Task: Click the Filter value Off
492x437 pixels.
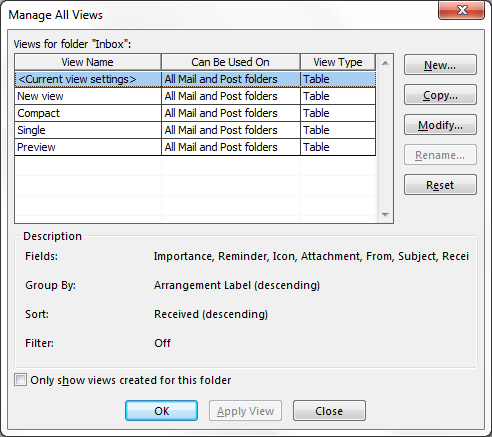Action: click(x=162, y=343)
